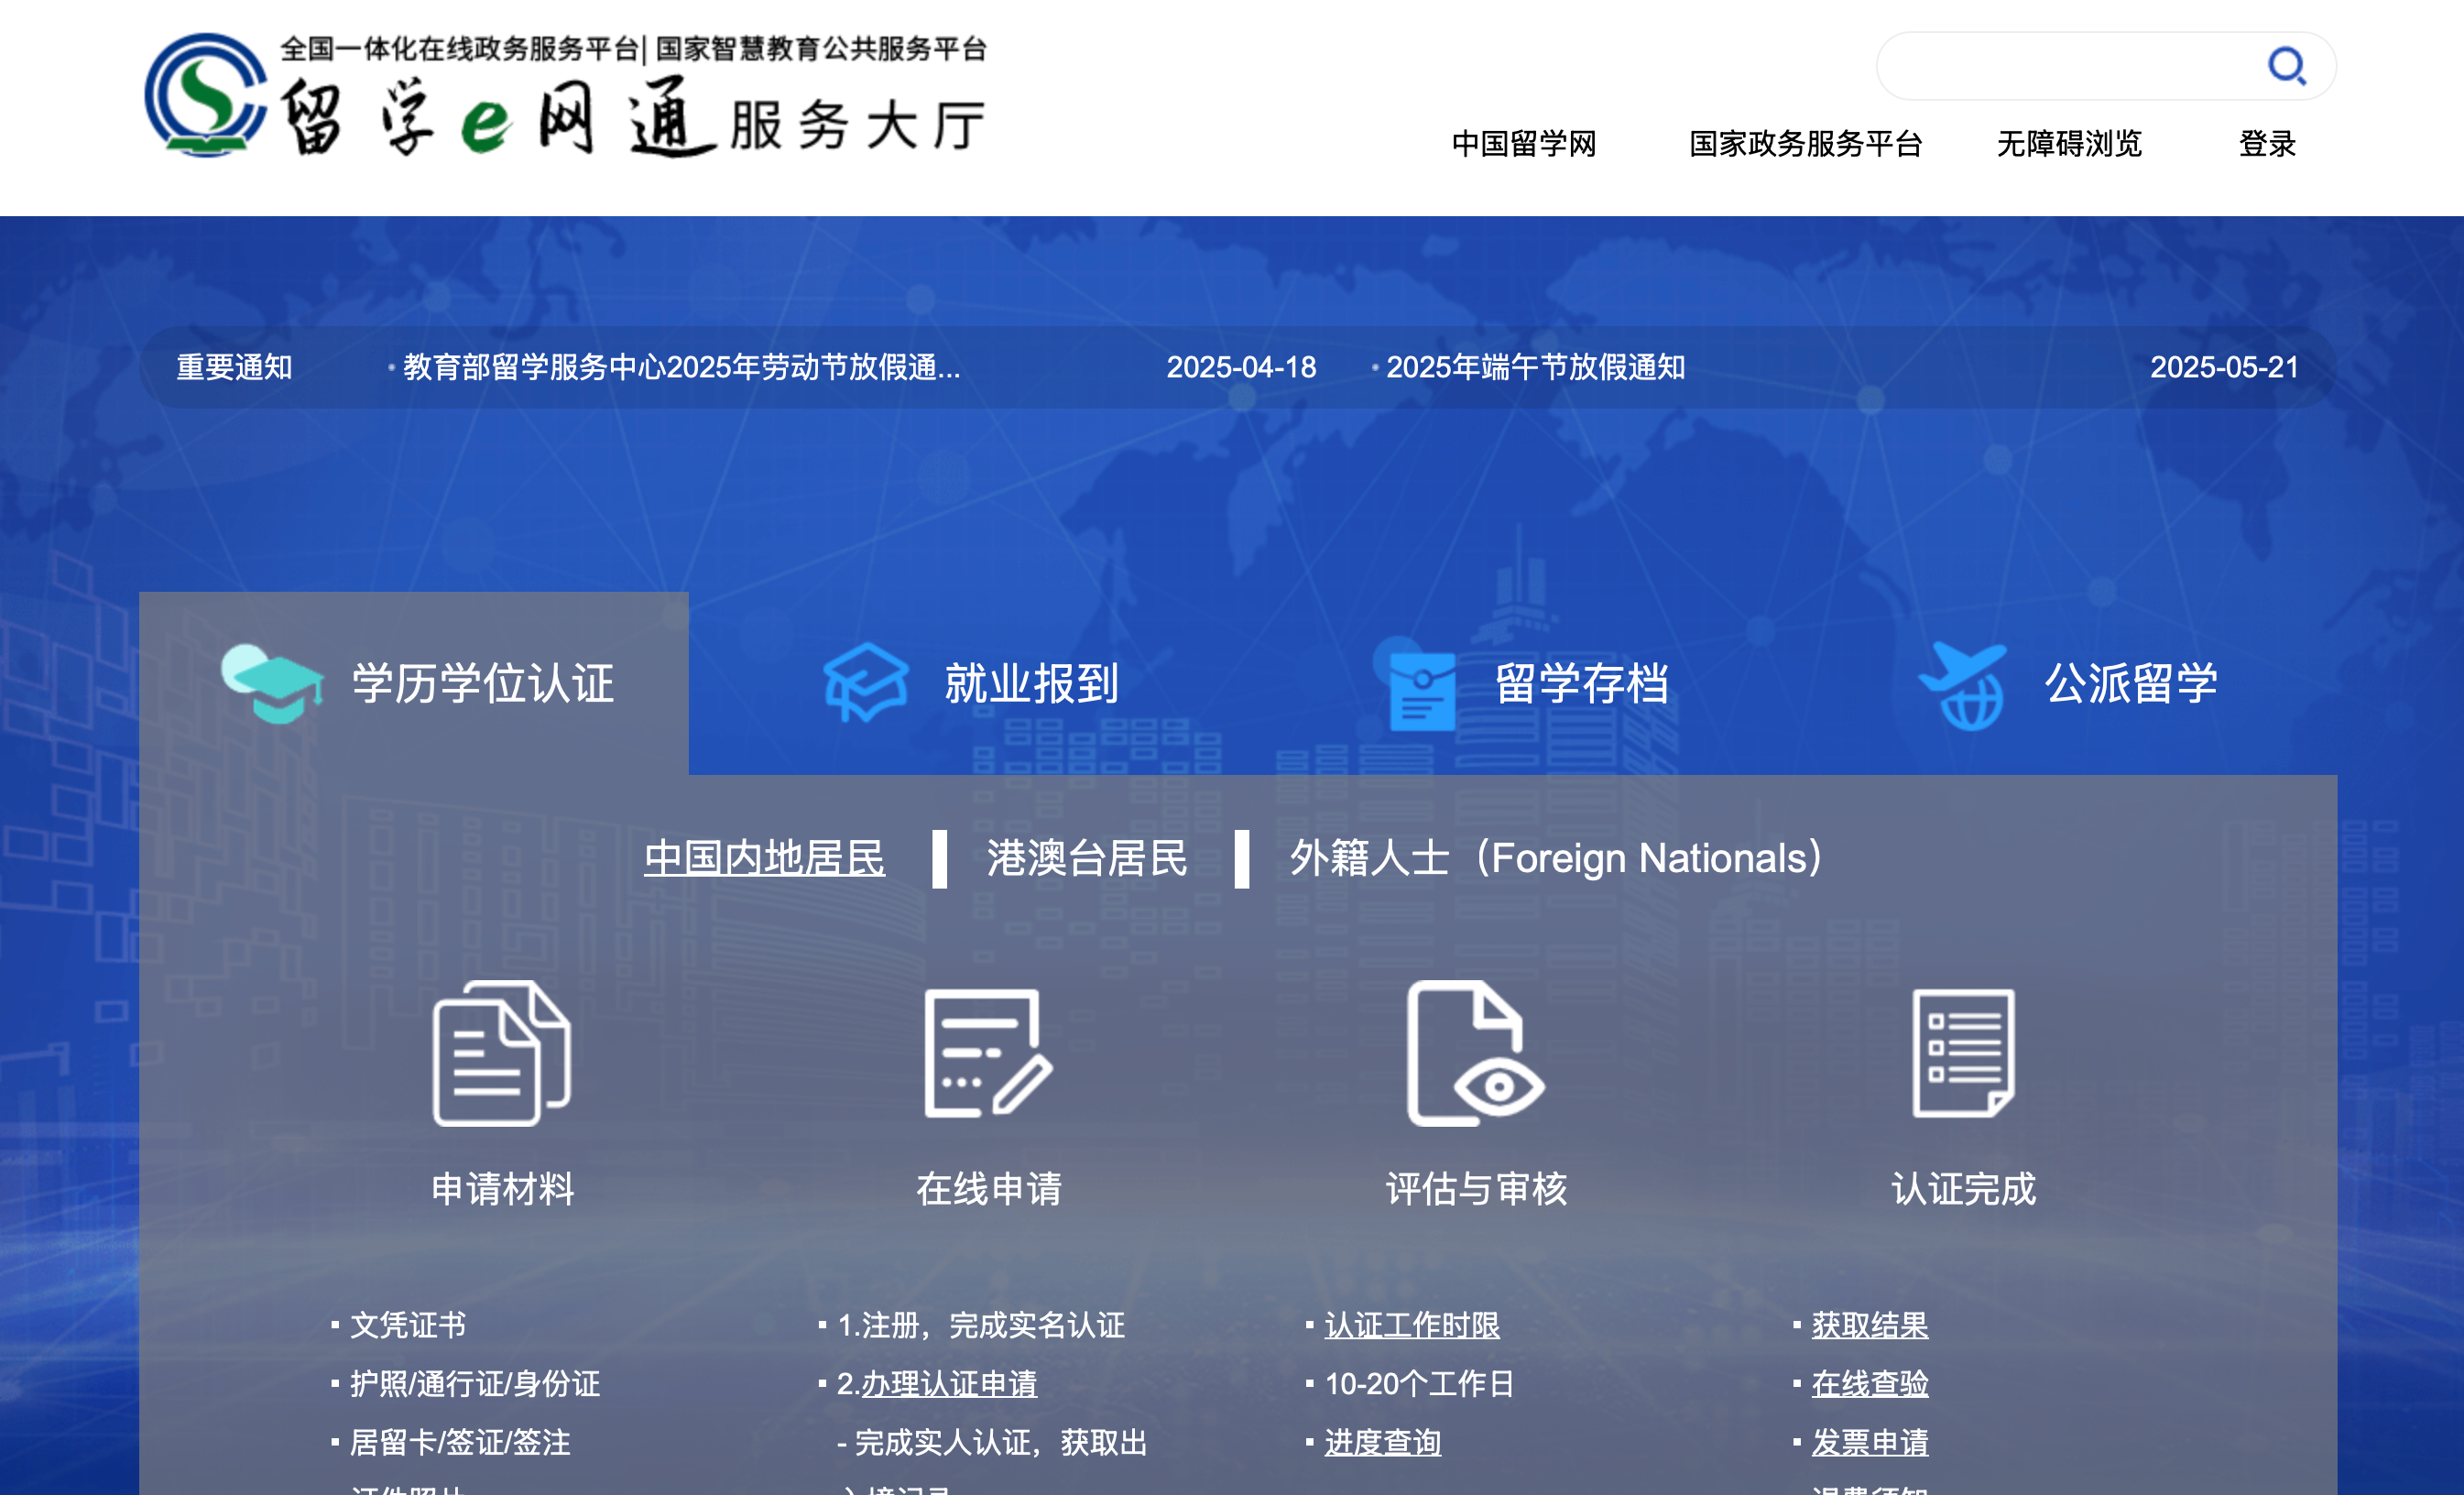Open 国家政务服务平台 link

(x=1805, y=144)
